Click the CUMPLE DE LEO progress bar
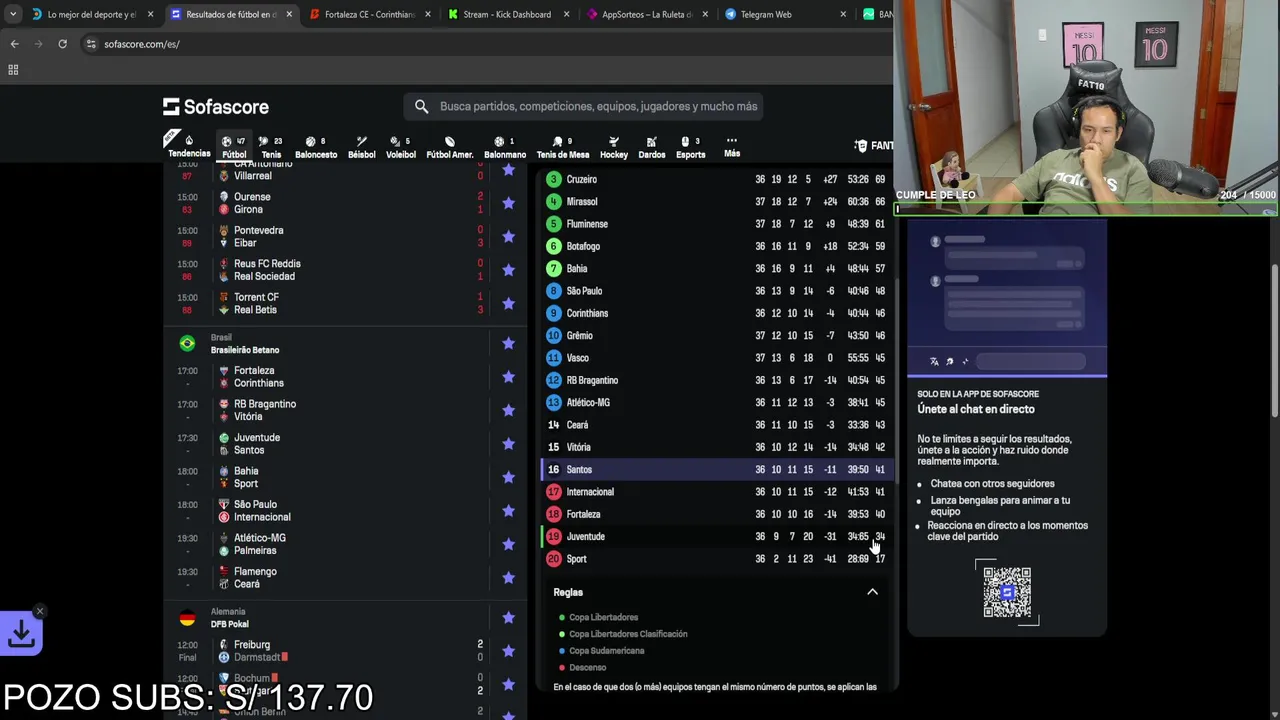Screen dimensions: 1280x720 1087,210
